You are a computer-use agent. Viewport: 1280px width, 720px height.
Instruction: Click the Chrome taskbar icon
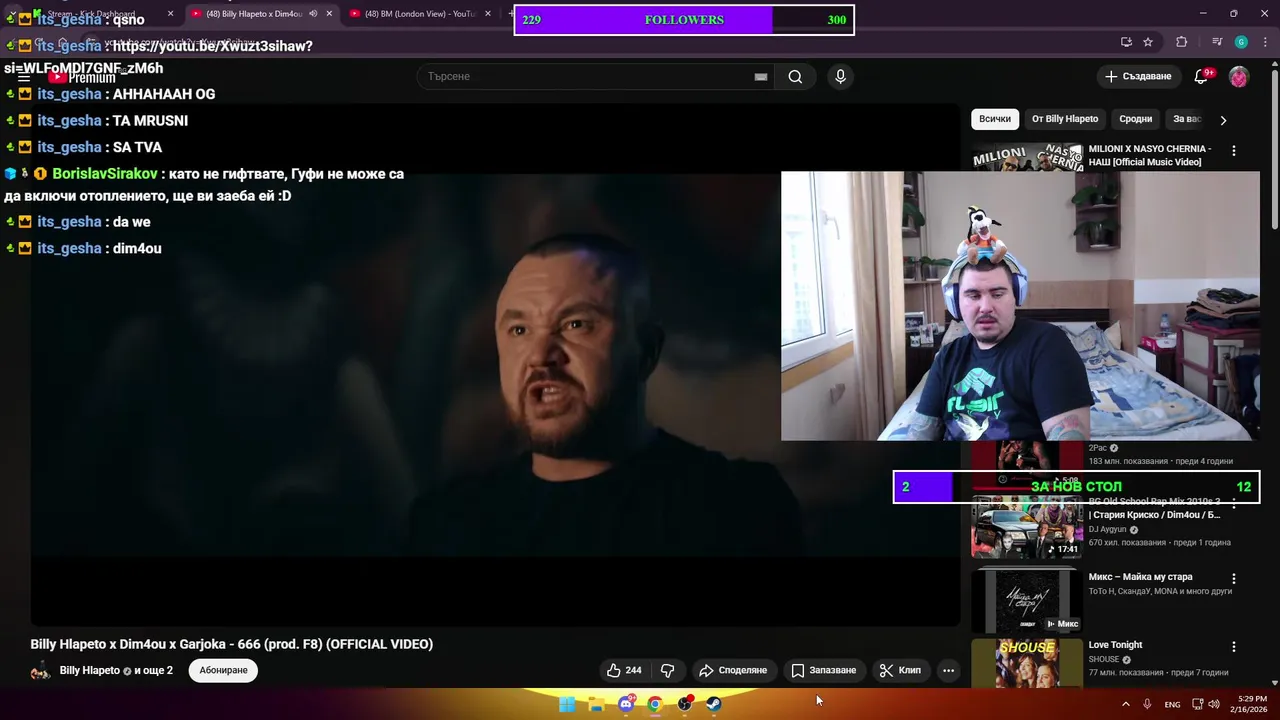point(655,704)
